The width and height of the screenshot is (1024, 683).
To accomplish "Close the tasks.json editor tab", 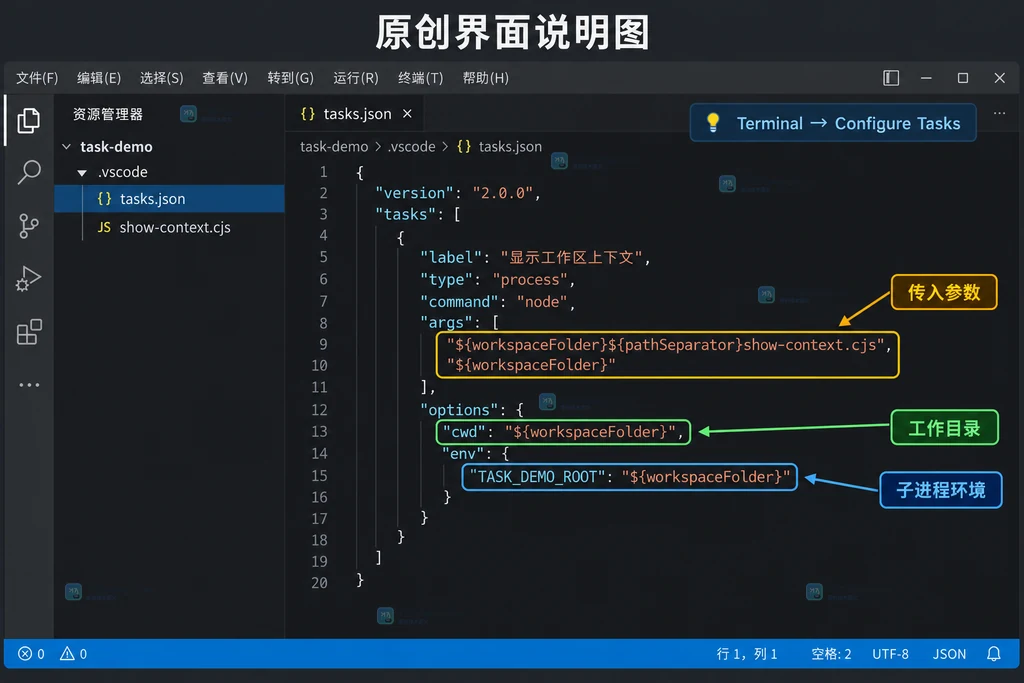I will tap(407, 114).
